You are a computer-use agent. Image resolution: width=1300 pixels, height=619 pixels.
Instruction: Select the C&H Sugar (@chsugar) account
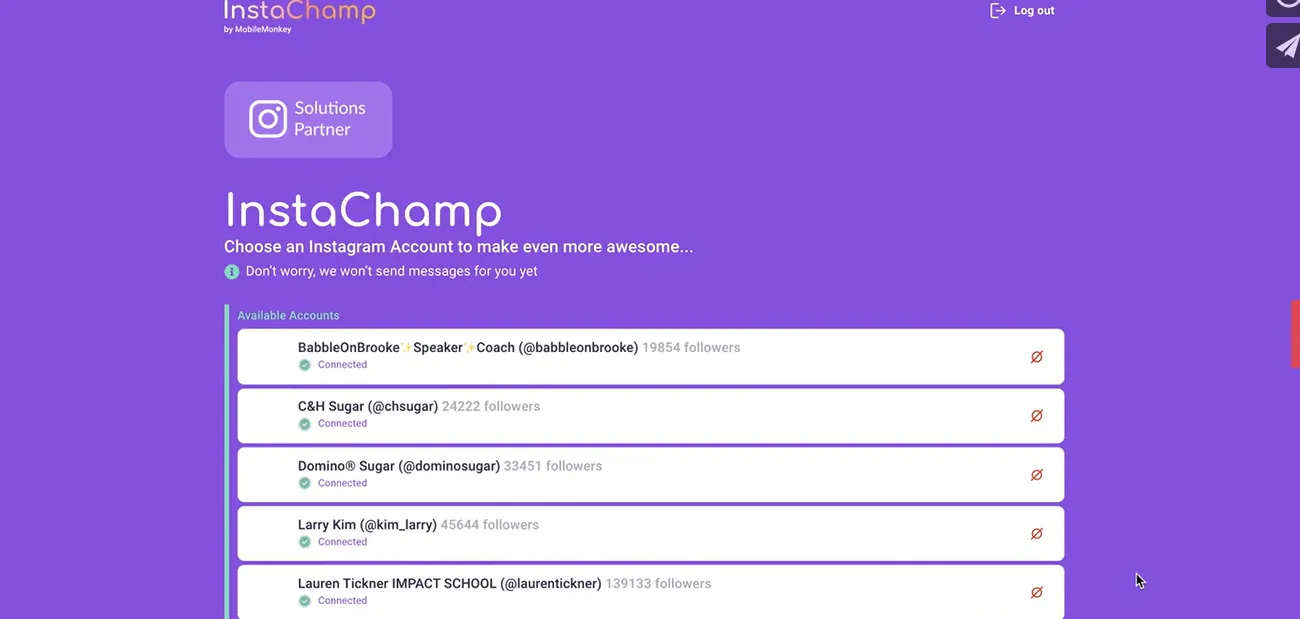click(x=650, y=415)
